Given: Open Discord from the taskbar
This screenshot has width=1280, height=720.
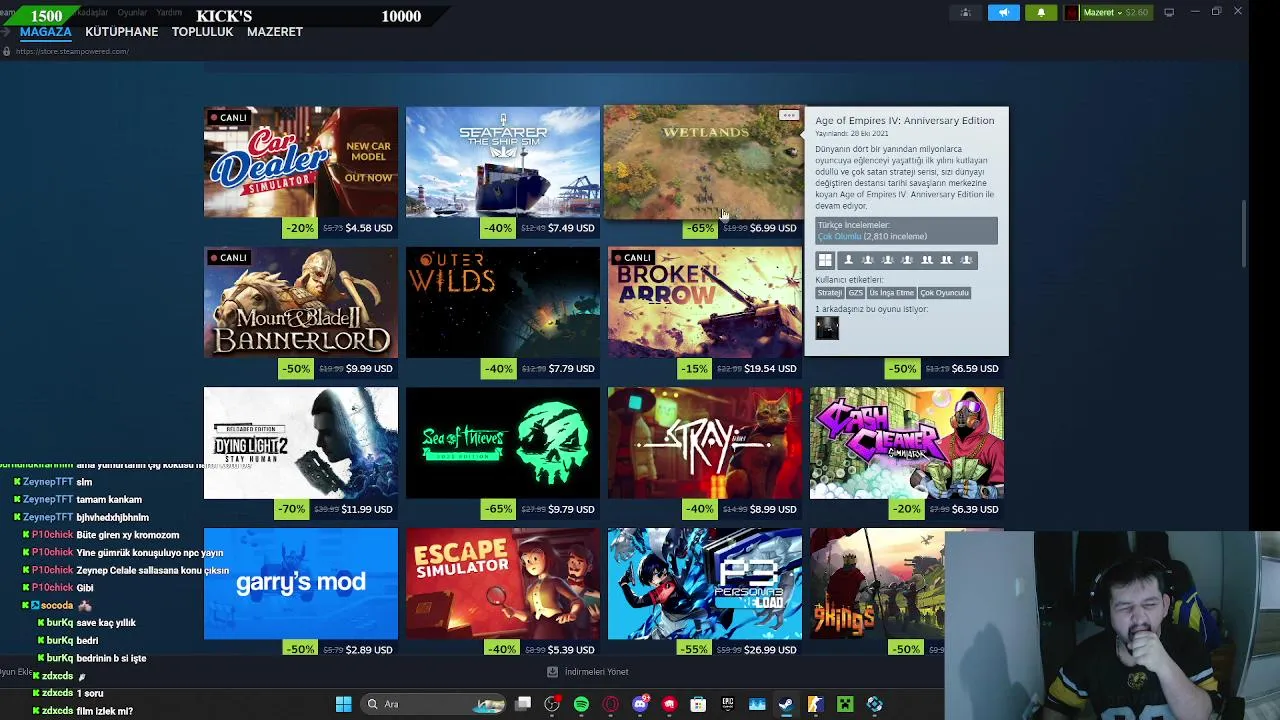Looking at the screenshot, I should click(x=640, y=704).
